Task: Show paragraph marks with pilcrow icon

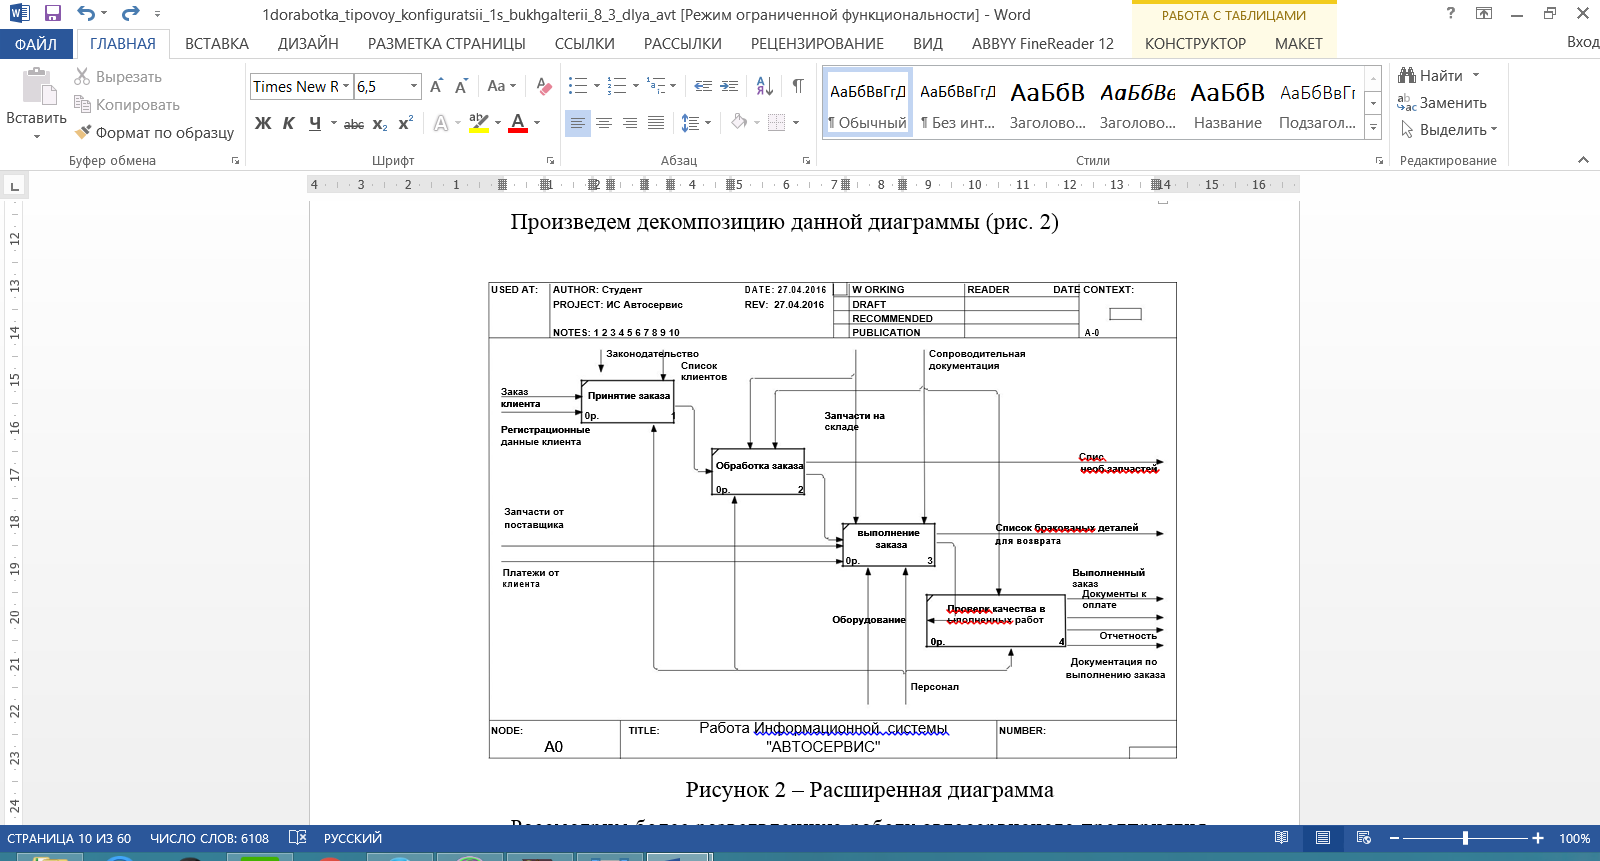Action: [x=798, y=86]
